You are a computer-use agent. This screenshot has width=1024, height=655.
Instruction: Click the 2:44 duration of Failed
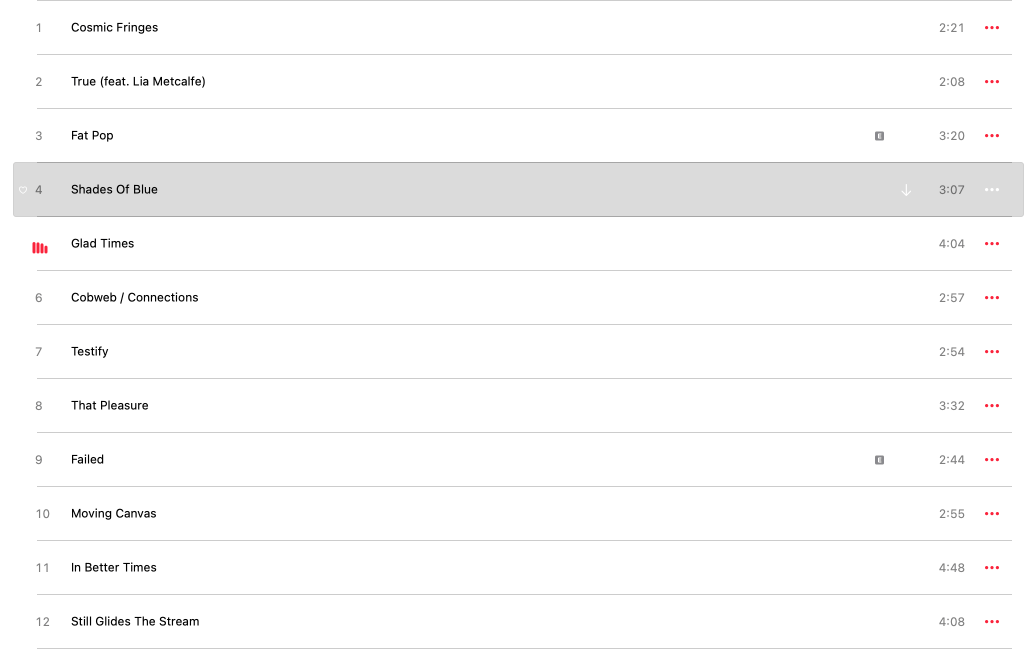coord(951,460)
